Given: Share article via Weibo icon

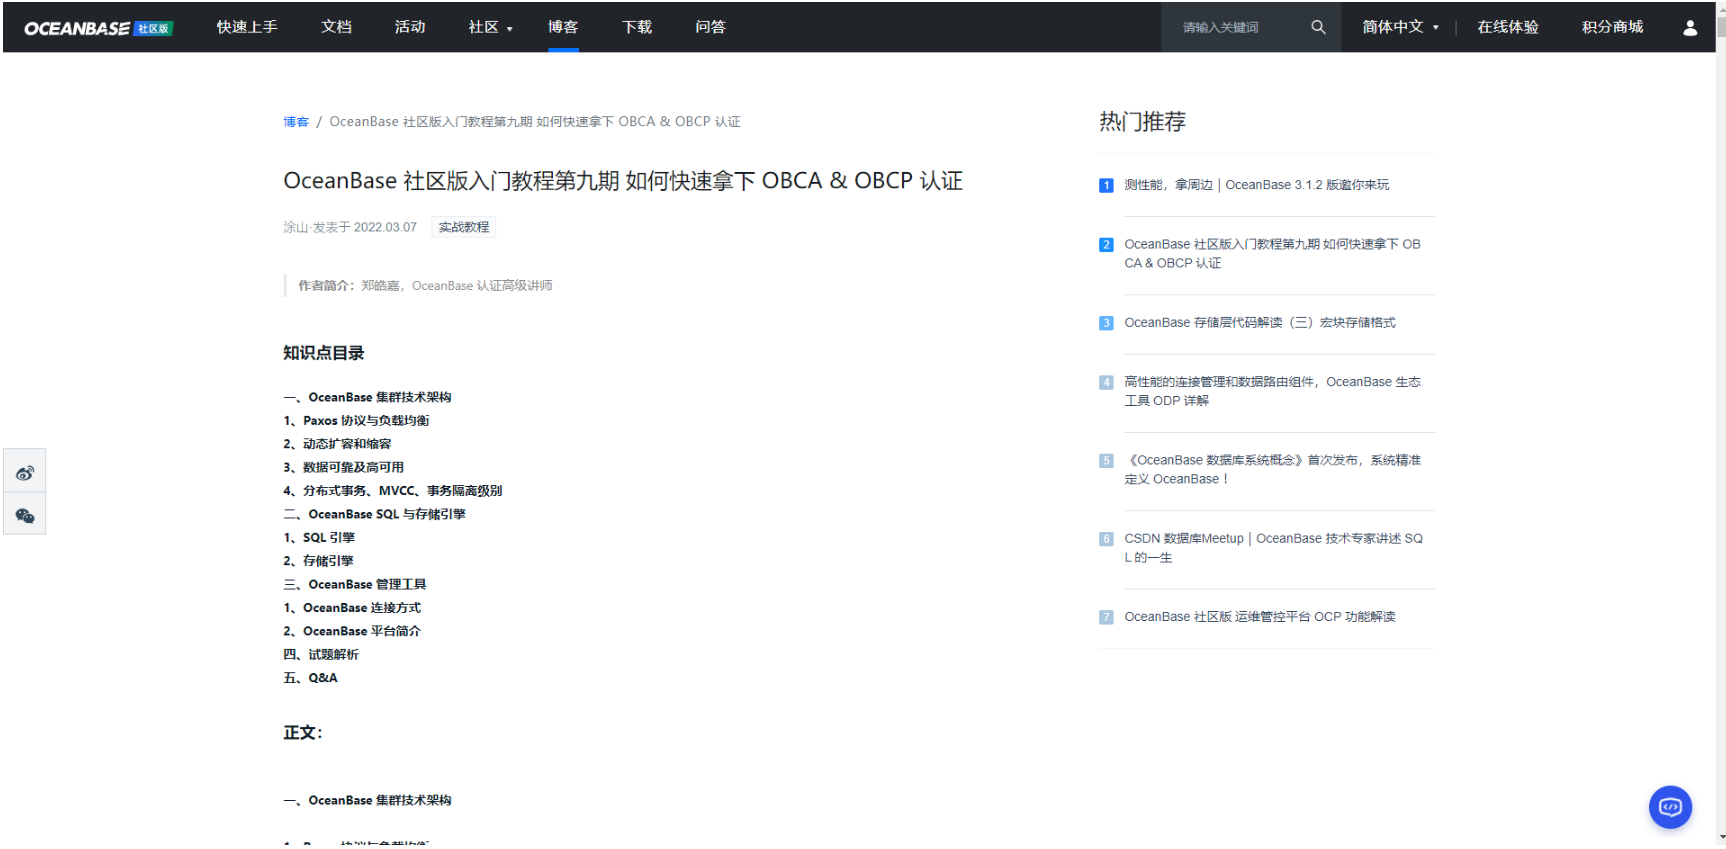Looking at the screenshot, I should [25, 473].
